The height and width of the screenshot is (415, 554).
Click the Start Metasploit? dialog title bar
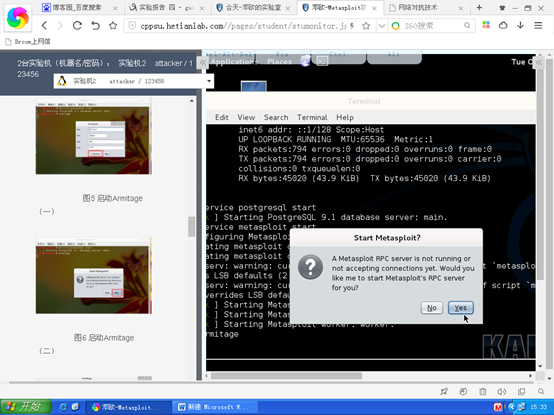pyautogui.click(x=387, y=238)
